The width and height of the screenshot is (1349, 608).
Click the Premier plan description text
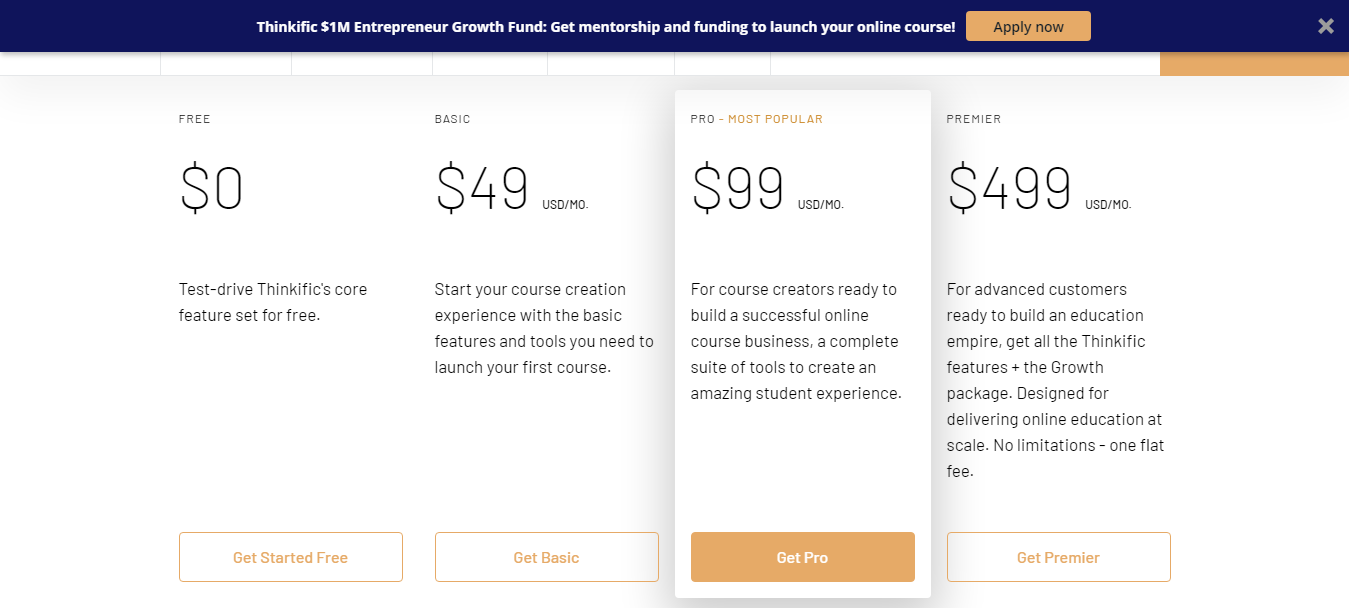coord(1055,380)
